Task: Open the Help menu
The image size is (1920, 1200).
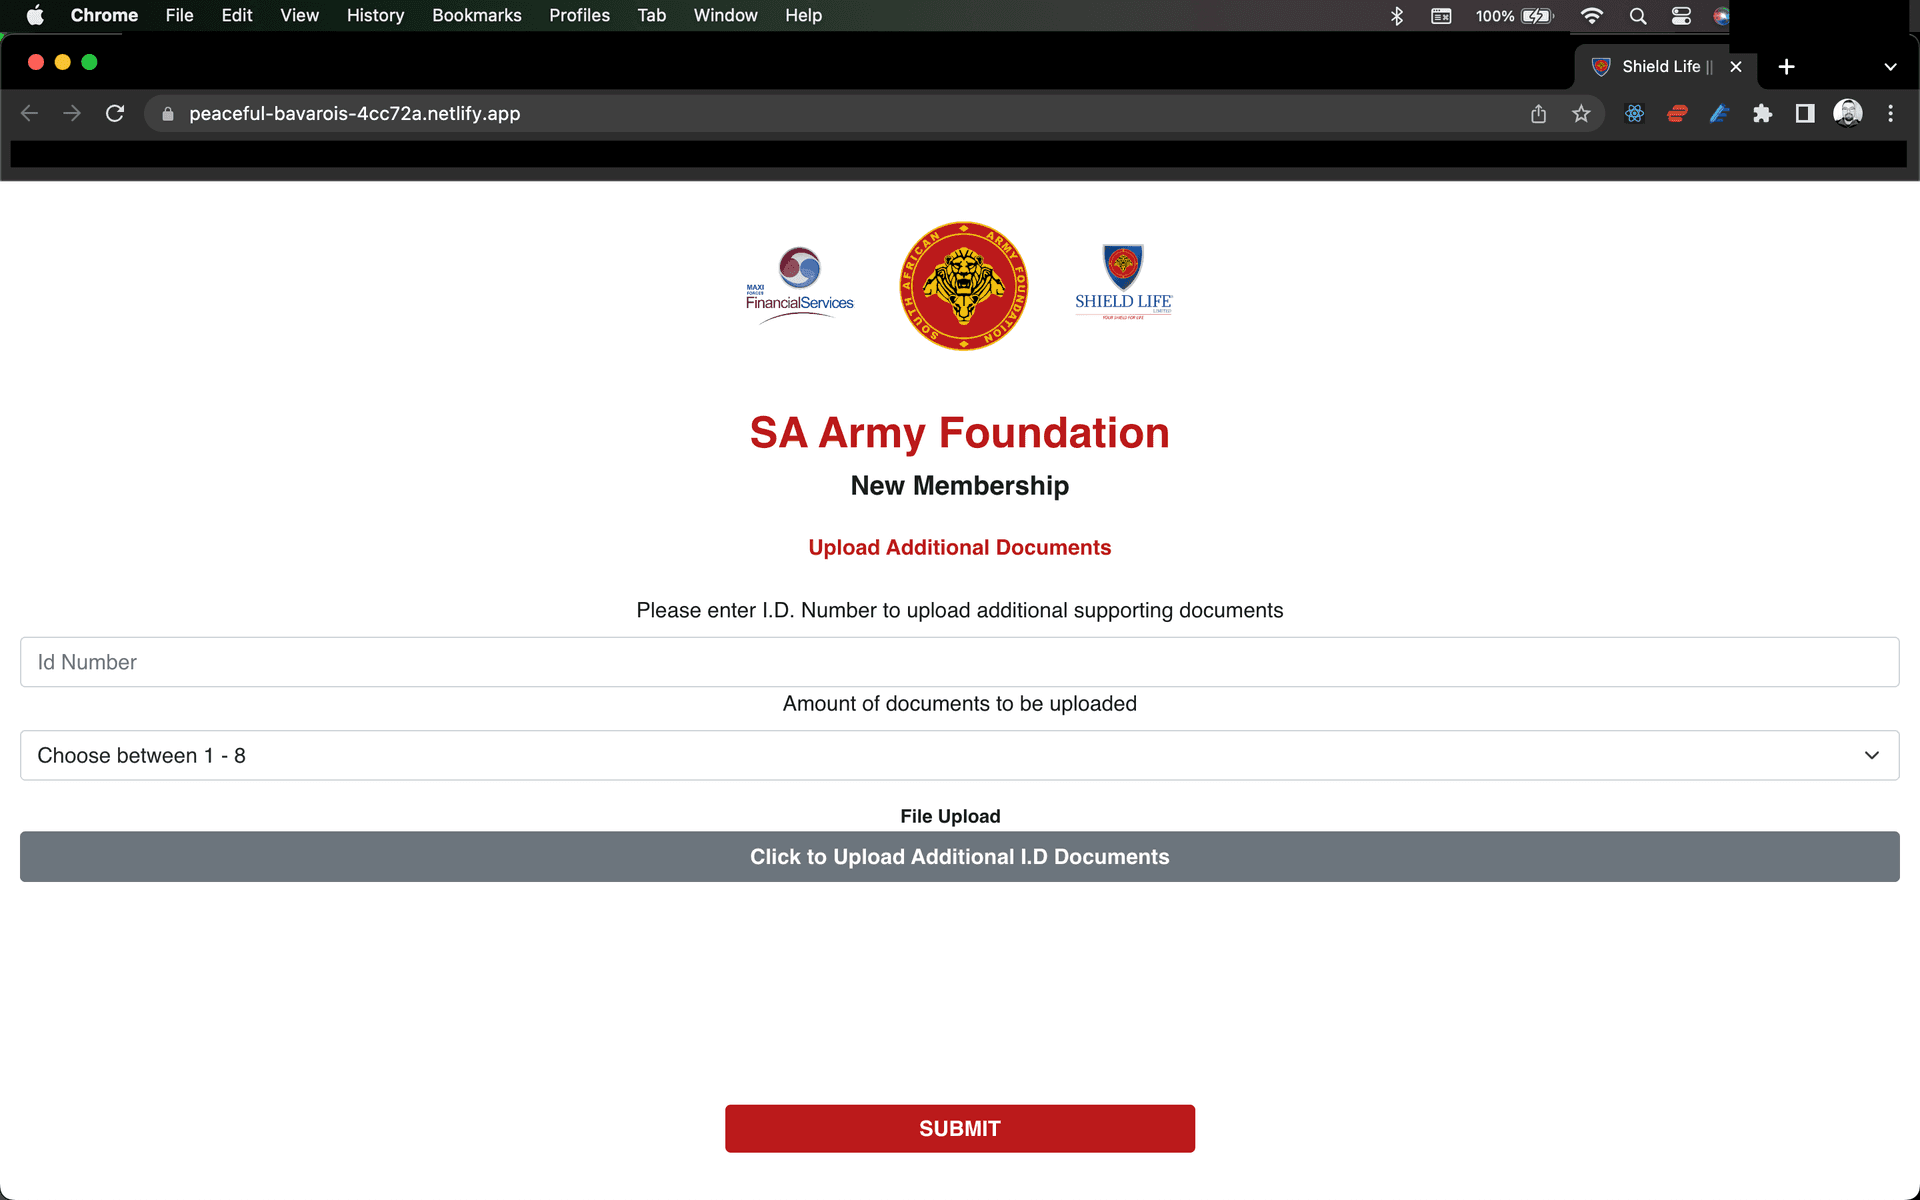Action: [x=803, y=15]
